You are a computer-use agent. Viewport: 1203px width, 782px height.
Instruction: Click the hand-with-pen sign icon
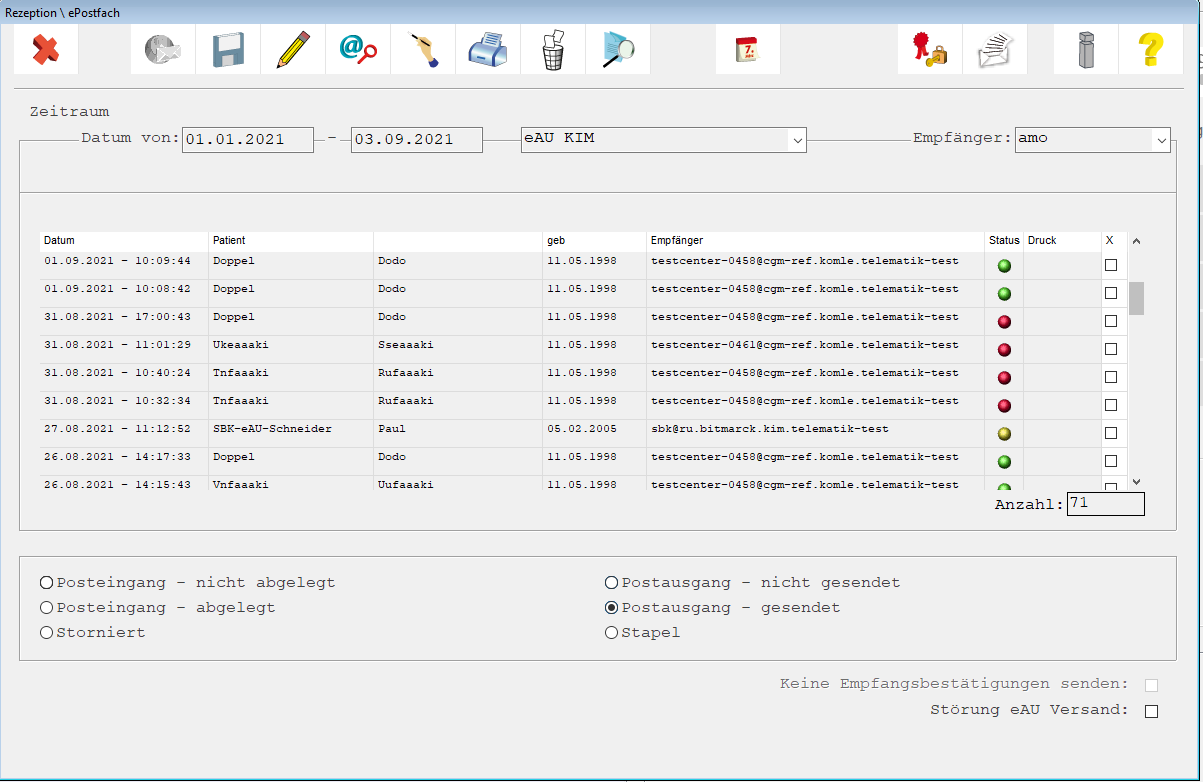click(x=423, y=49)
